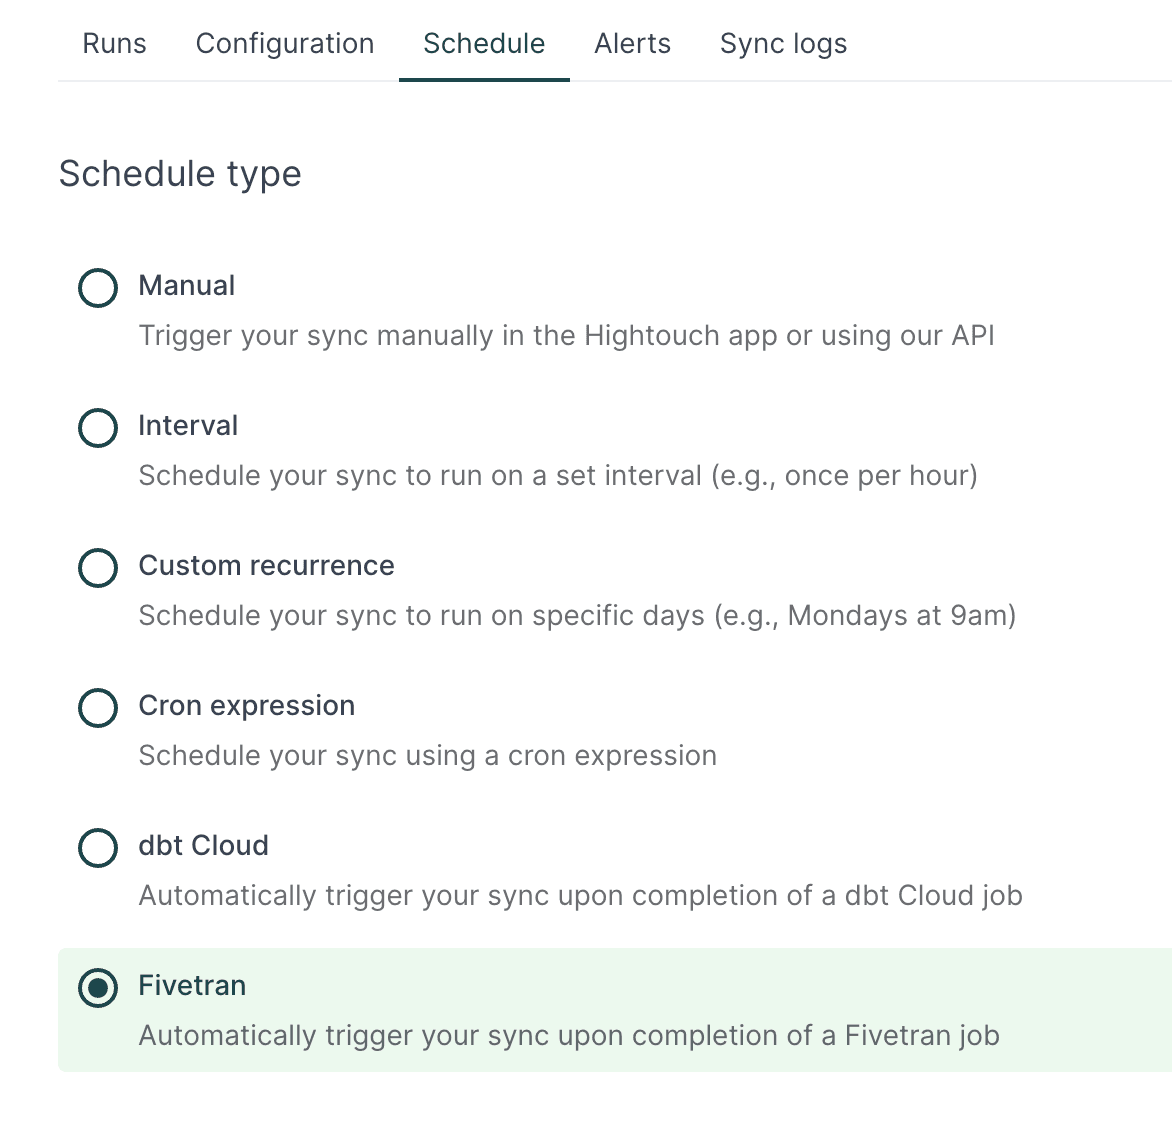Click the selected Fivetran radio circle
Viewport: 1172px width, 1144px height.
coord(98,988)
